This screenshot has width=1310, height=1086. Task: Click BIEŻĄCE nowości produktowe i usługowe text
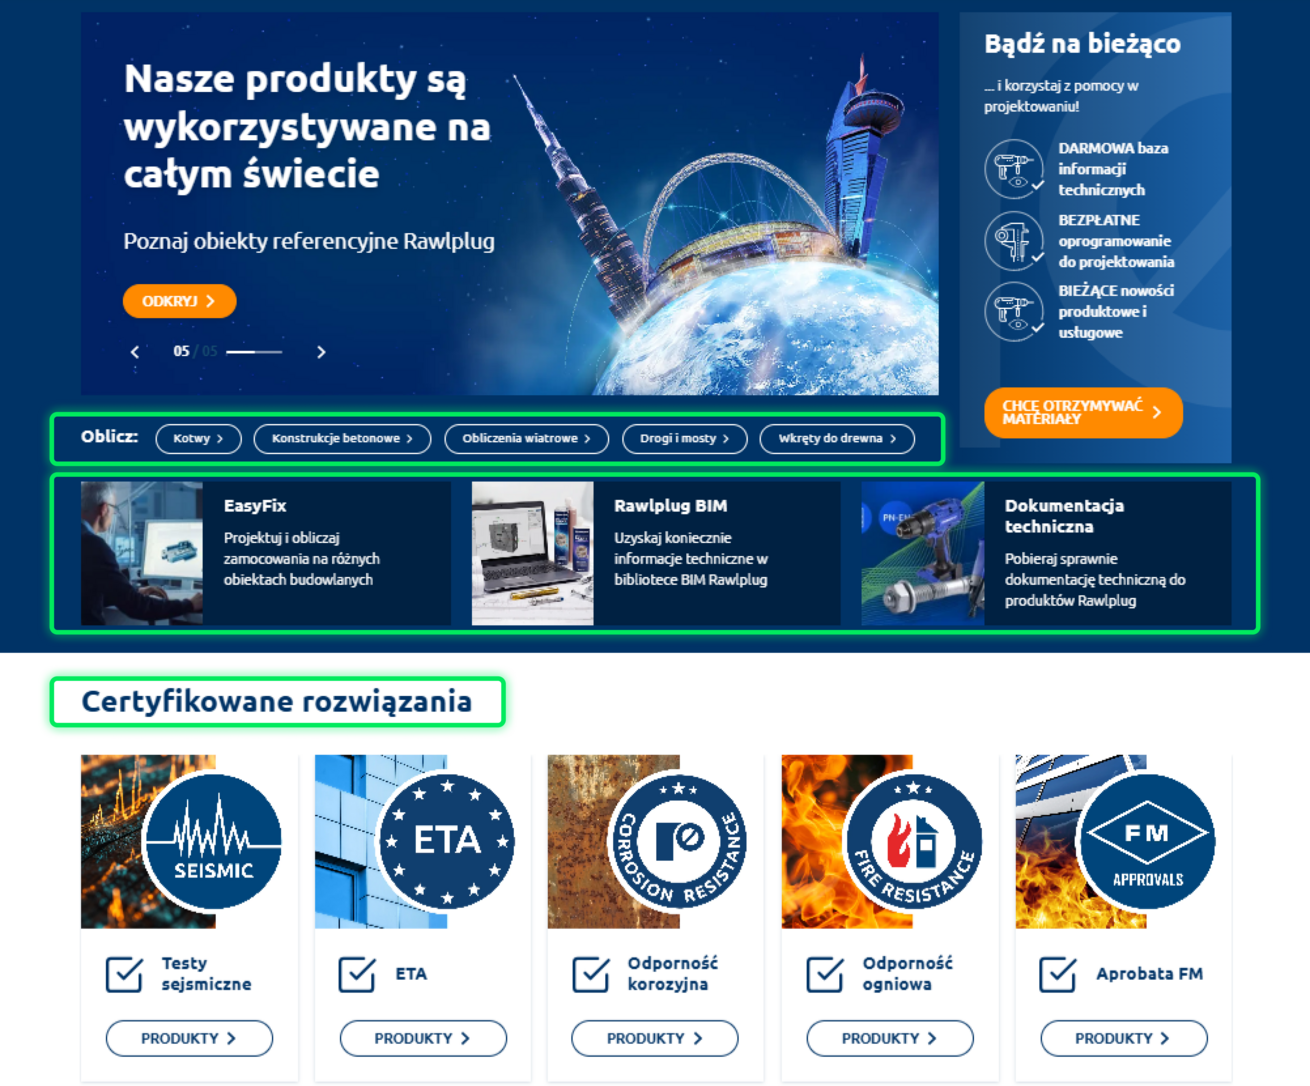point(1116,312)
